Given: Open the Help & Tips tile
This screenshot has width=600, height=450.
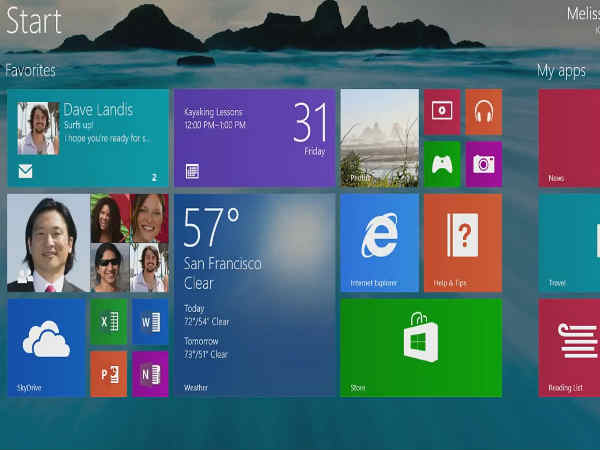Looking at the screenshot, I should click(x=462, y=243).
